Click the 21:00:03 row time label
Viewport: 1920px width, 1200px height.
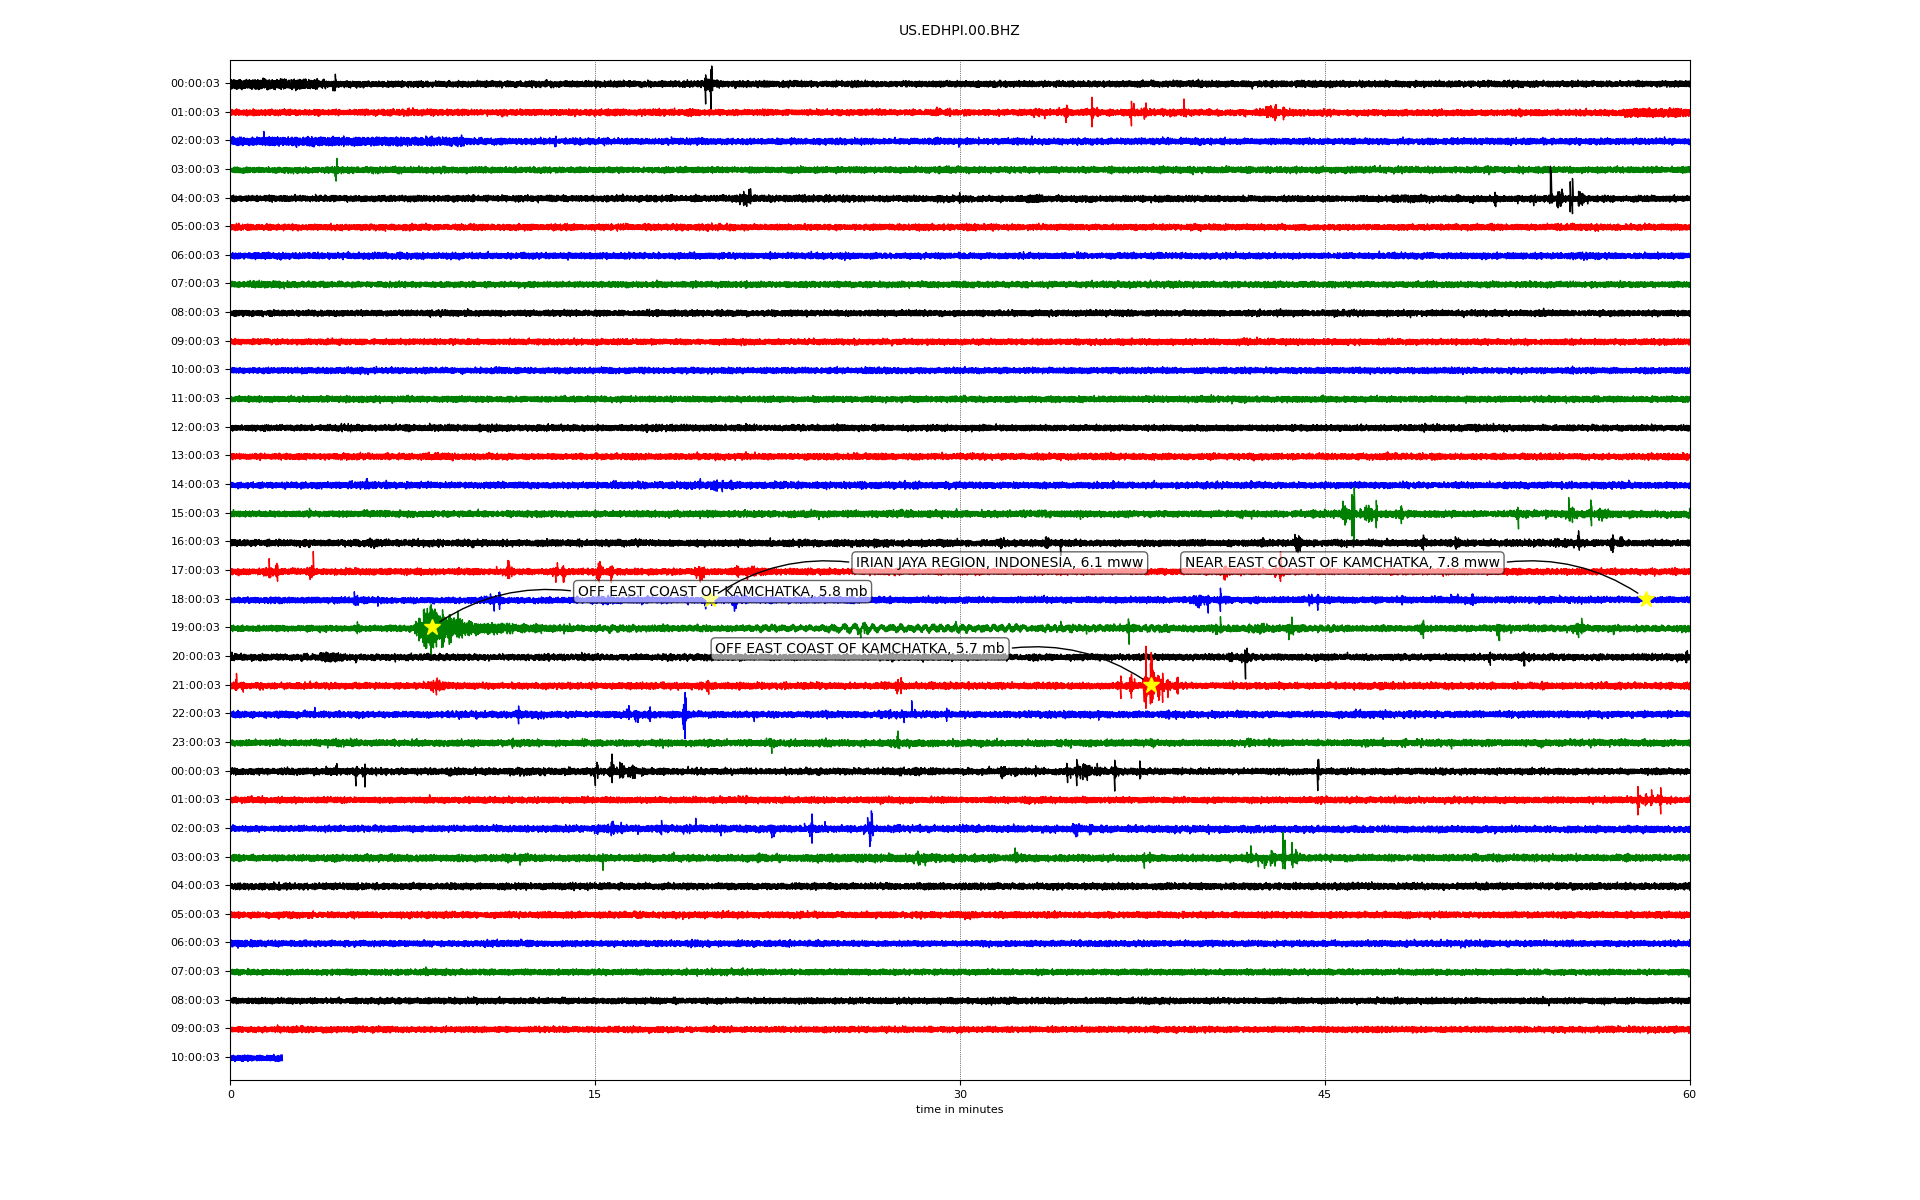195,685
